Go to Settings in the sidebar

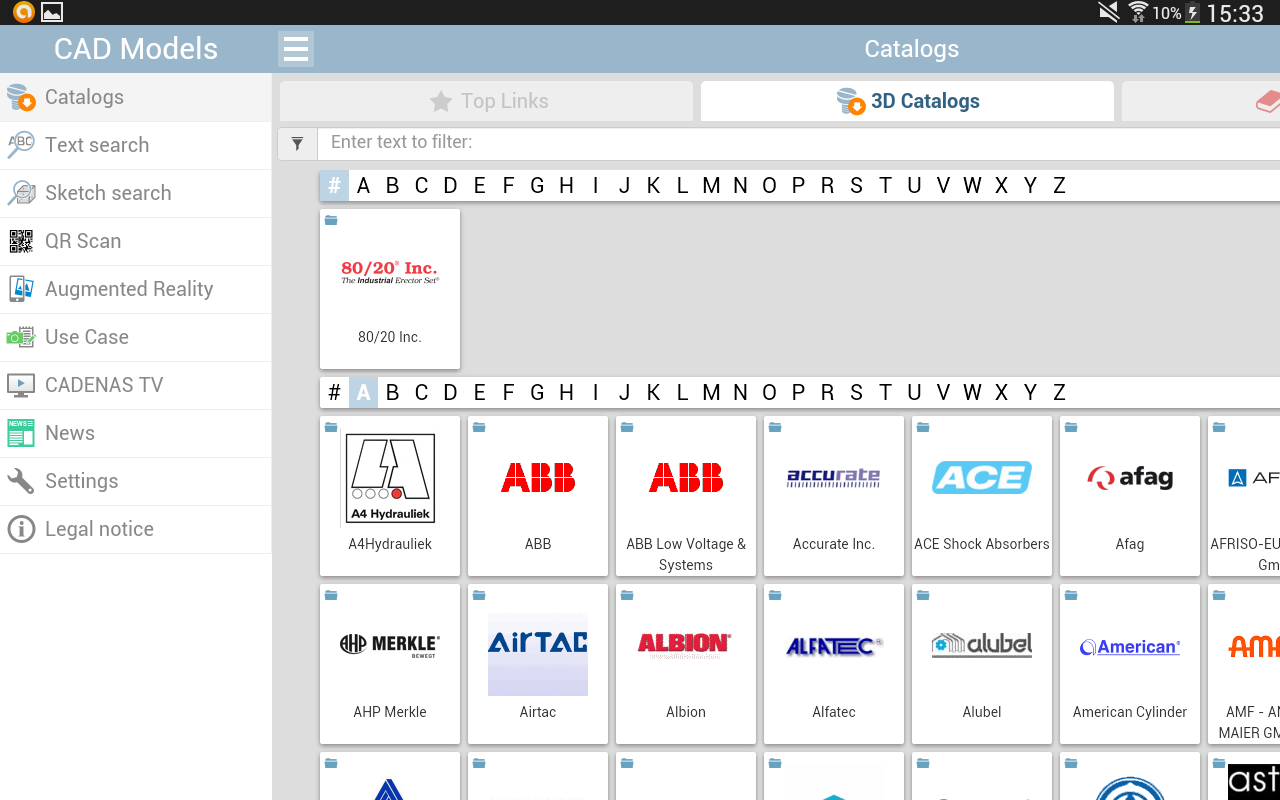coord(82,481)
